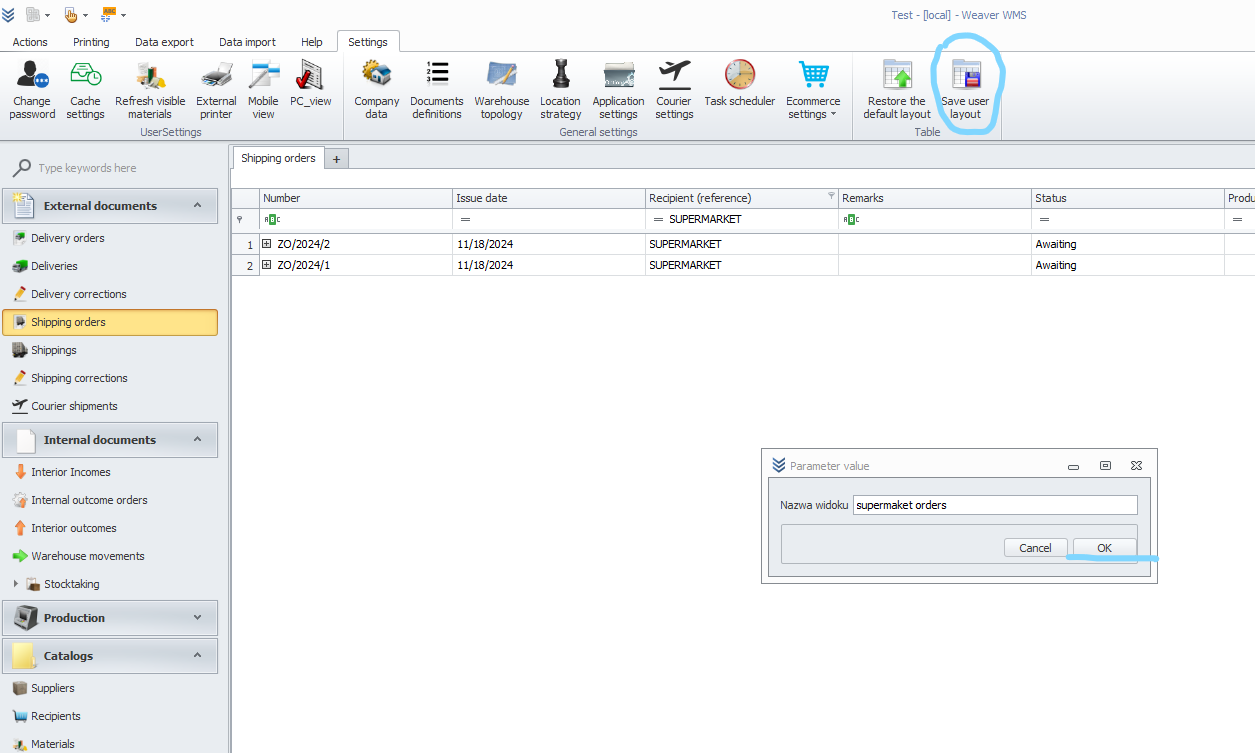This screenshot has width=1255, height=753.
Task: Open External printer settings
Action: pyautogui.click(x=216, y=89)
